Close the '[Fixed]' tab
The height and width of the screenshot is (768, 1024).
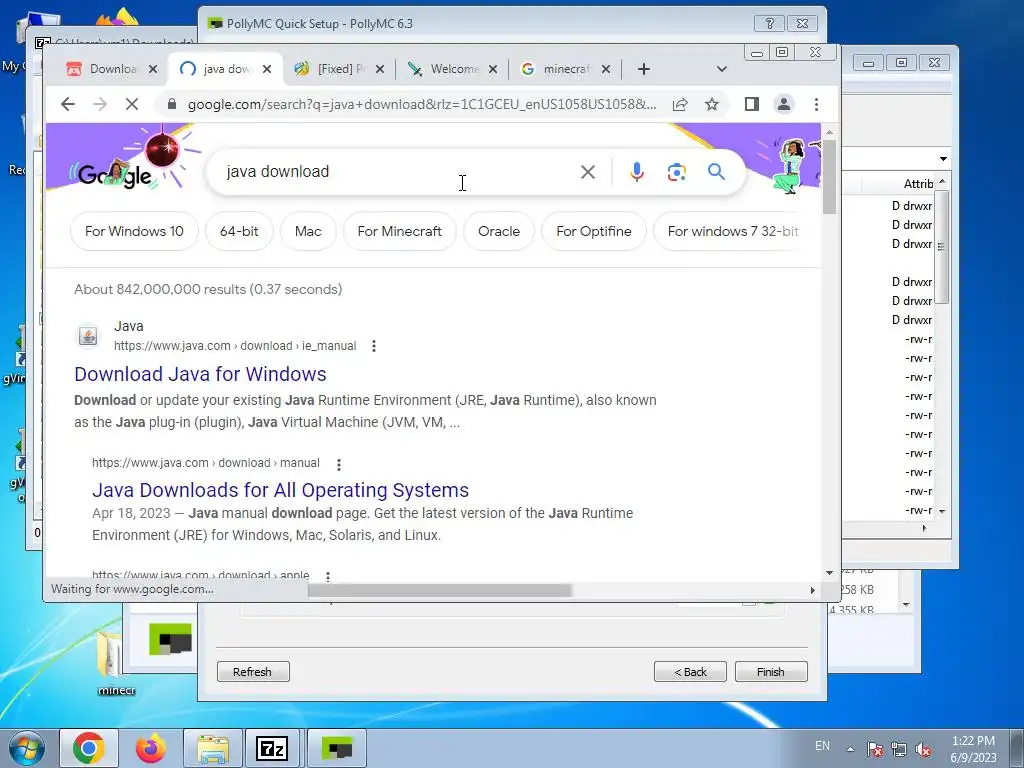click(380, 69)
